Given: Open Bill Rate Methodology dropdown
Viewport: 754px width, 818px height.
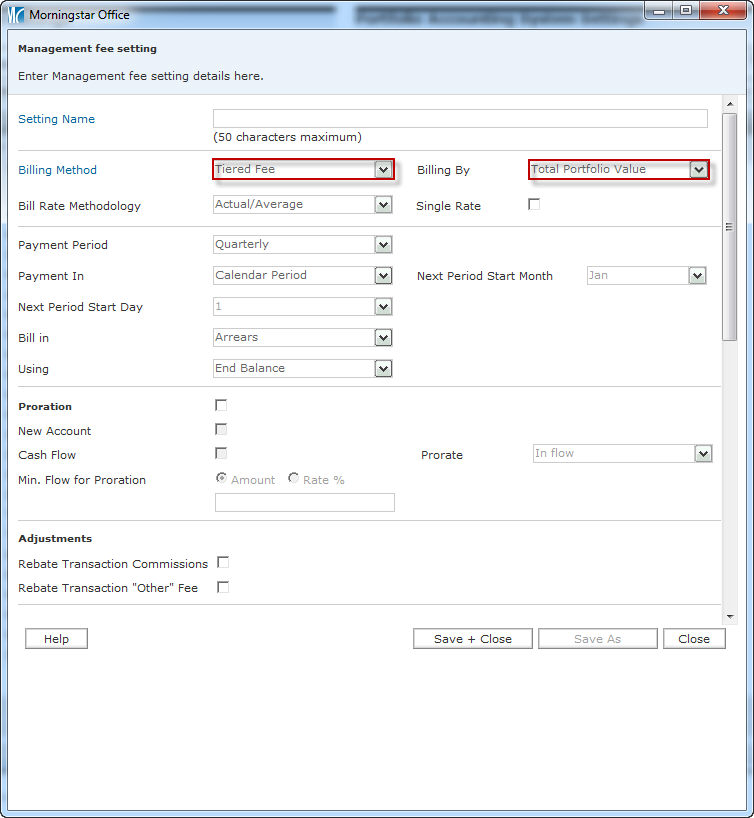Looking at the screenshot, I should (x=303, y=204).
